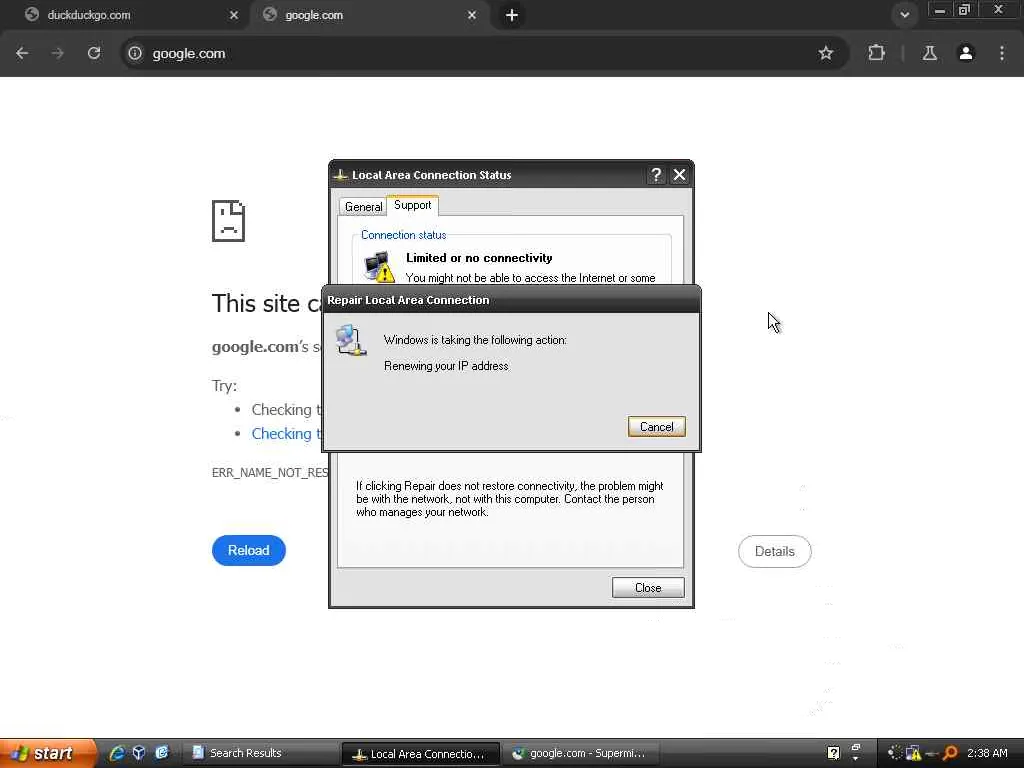The height and width of the screenshot is (768, 1024).
Task: Click the orange magnifier tray icon
Action: point(950,753)
